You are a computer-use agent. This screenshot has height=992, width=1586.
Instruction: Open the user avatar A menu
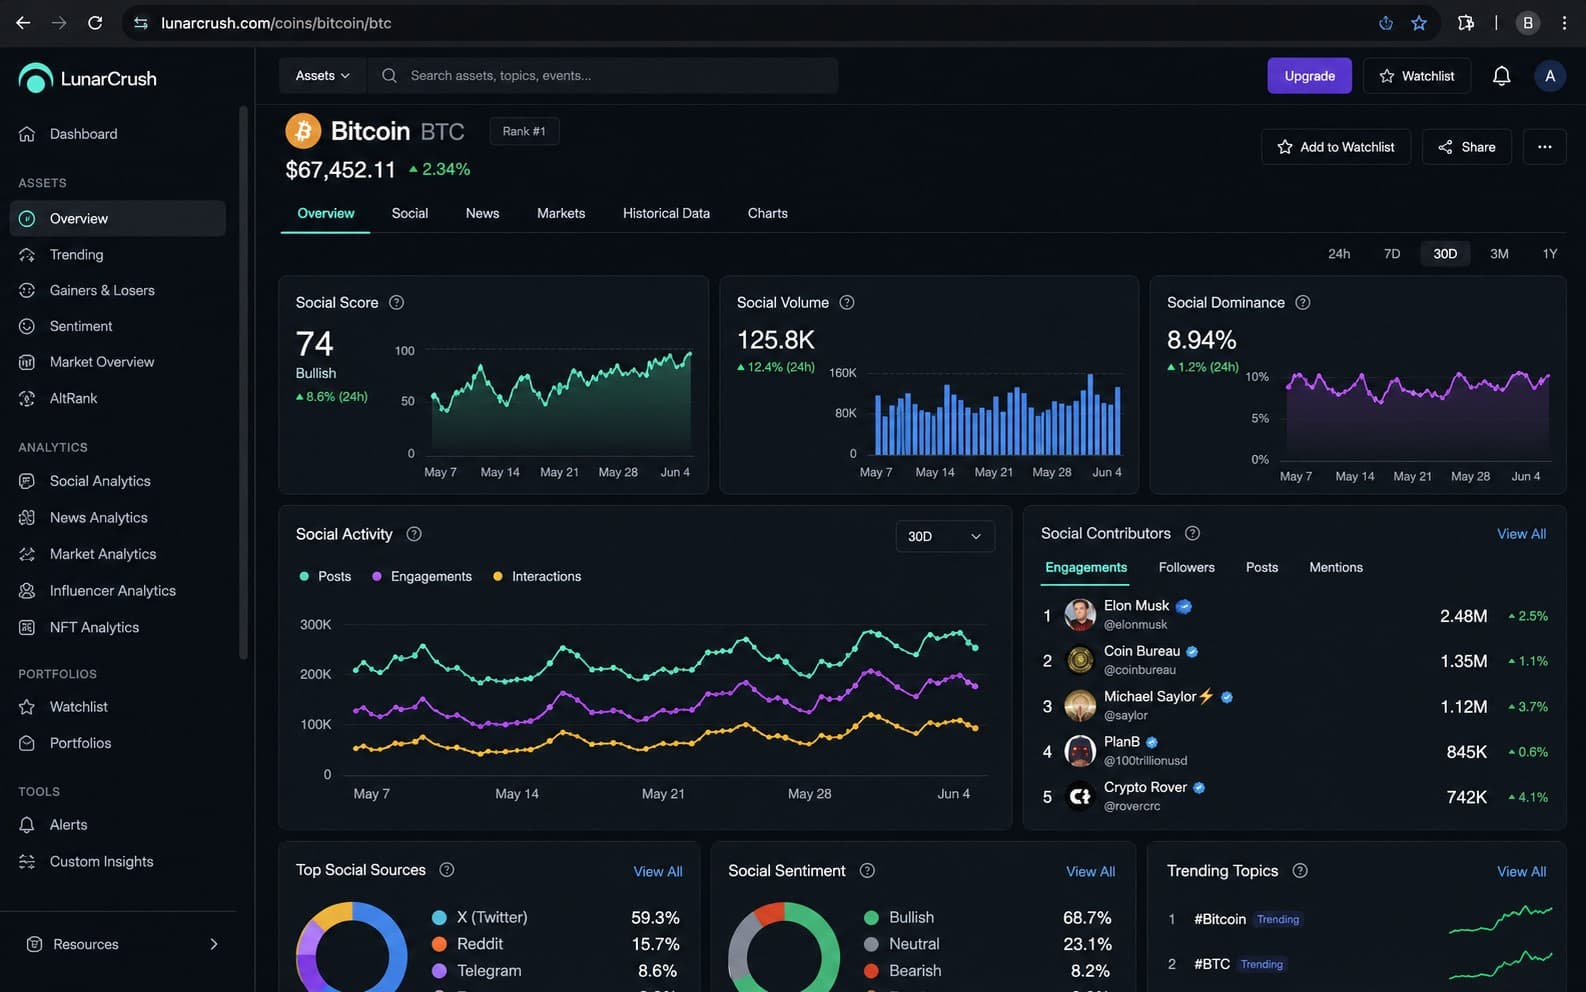(1550, 76)
